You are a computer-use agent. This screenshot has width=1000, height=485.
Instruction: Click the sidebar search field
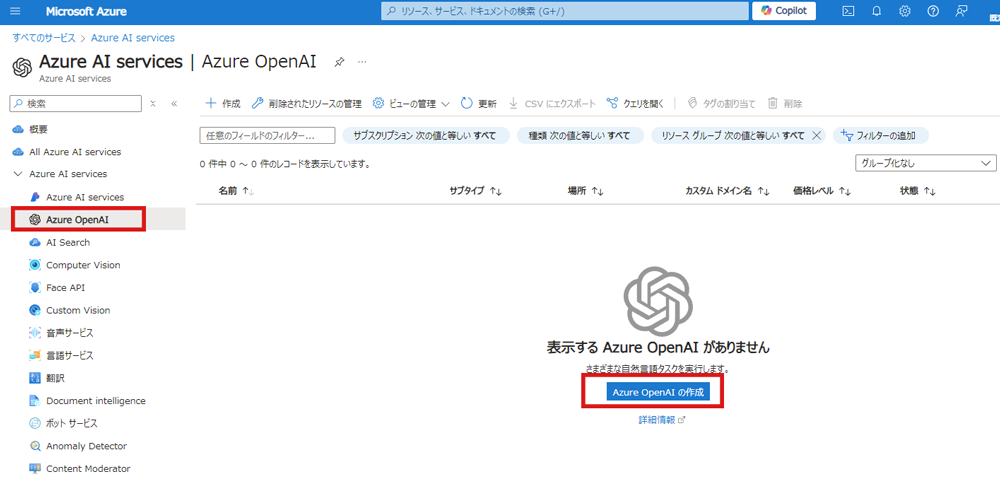75,103
